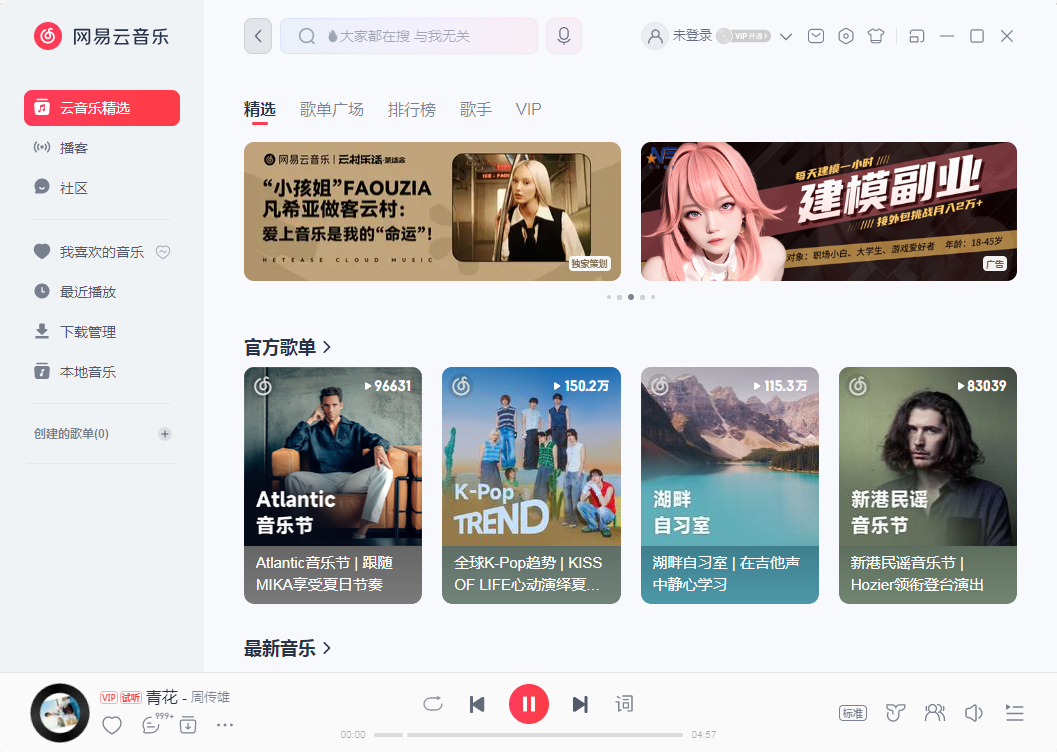Change sound quality via 标准 button
This screenshot has width=1057, height=752.
(853, 713)
